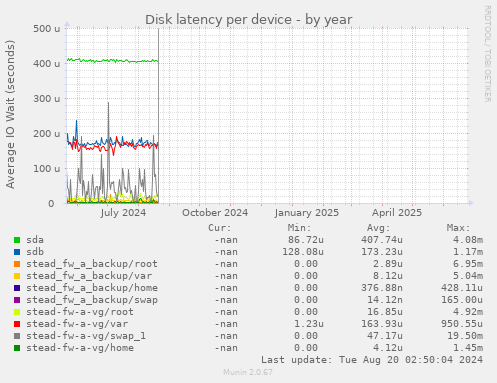Click sda max value 4.08m

(468, 240)
